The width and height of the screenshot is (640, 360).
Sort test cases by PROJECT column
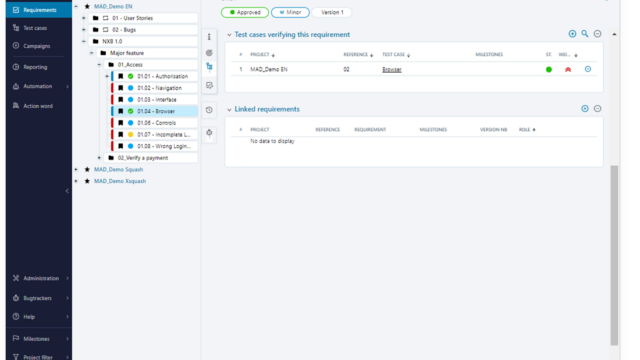click(x=262, y=54)
